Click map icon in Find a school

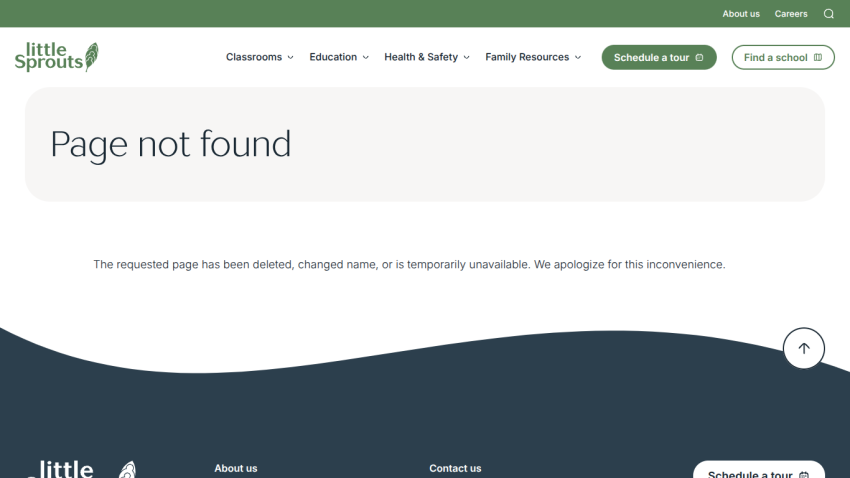pyautogui.click(x=817, y=57)
